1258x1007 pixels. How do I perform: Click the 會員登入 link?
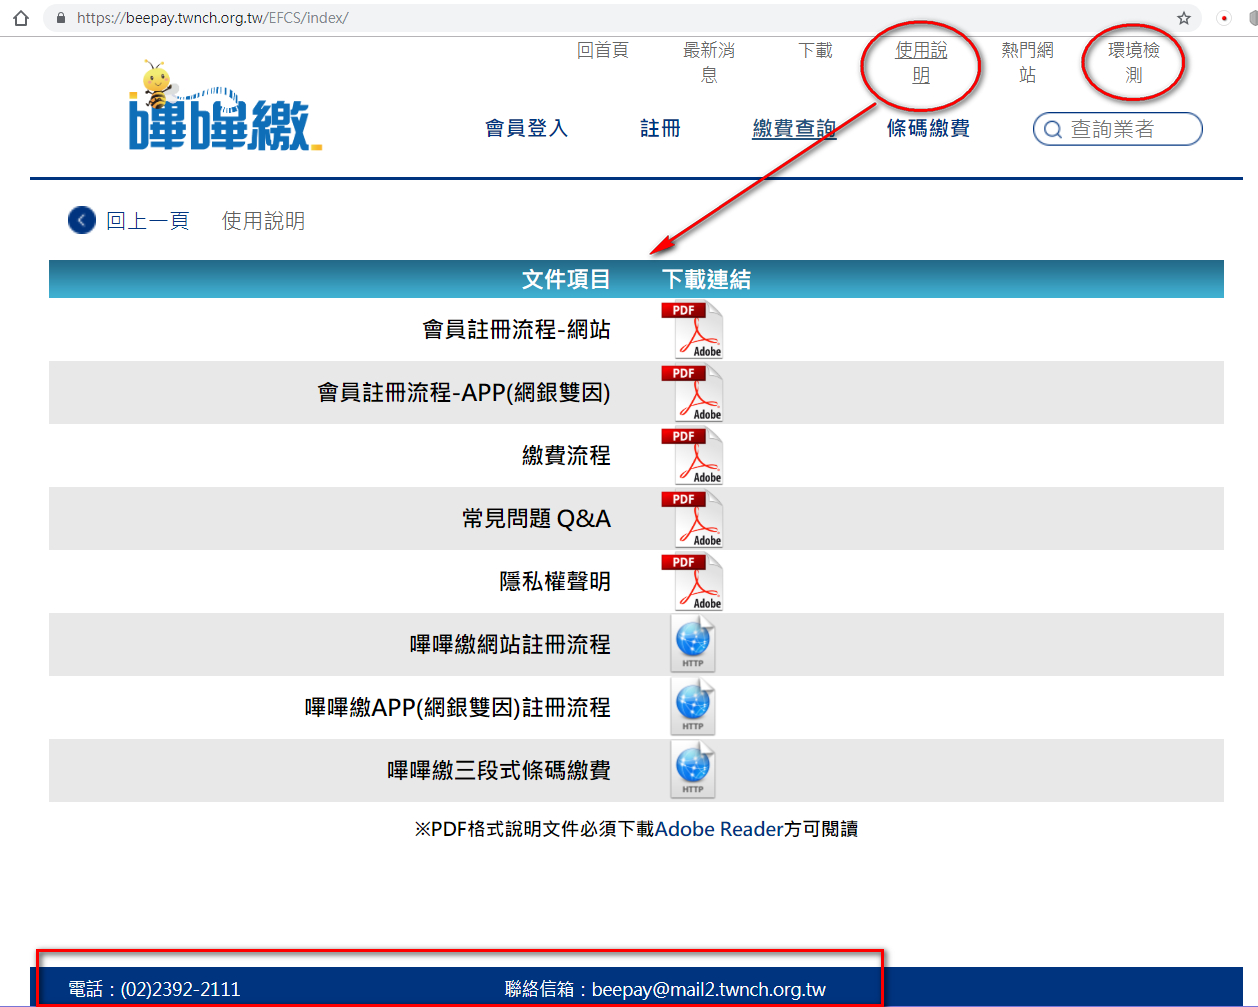526,129
